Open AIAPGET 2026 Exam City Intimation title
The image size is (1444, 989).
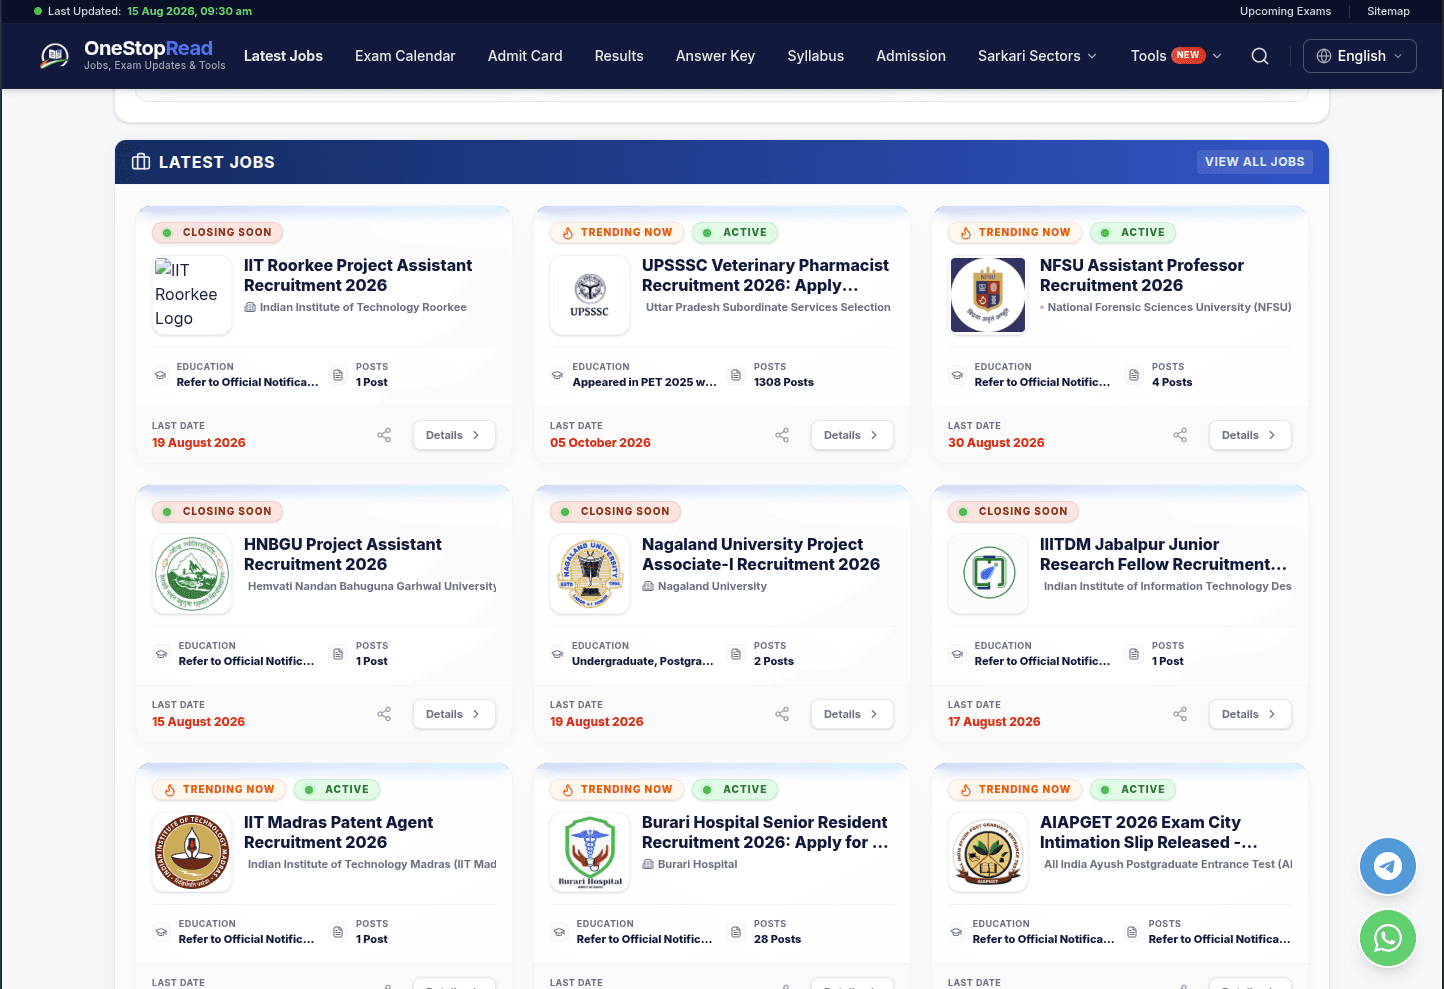pos(1149,832)
